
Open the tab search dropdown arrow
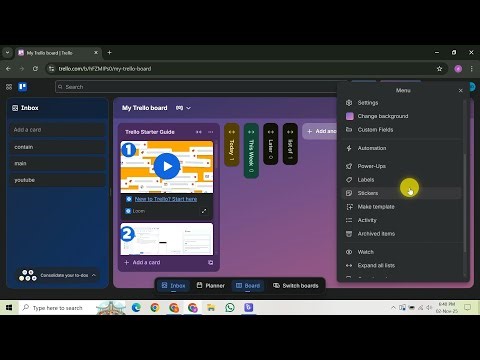(7, 53)
